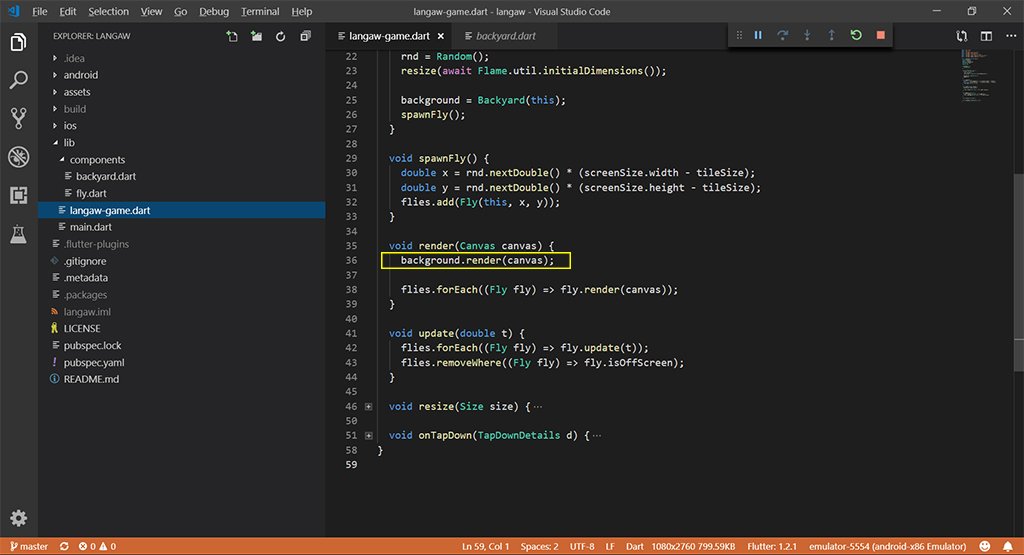This screenshot has height=555, width=1024.
Task: Unfold the resize method at line 46
Action: pyautogui.click(x=369, y=407)
